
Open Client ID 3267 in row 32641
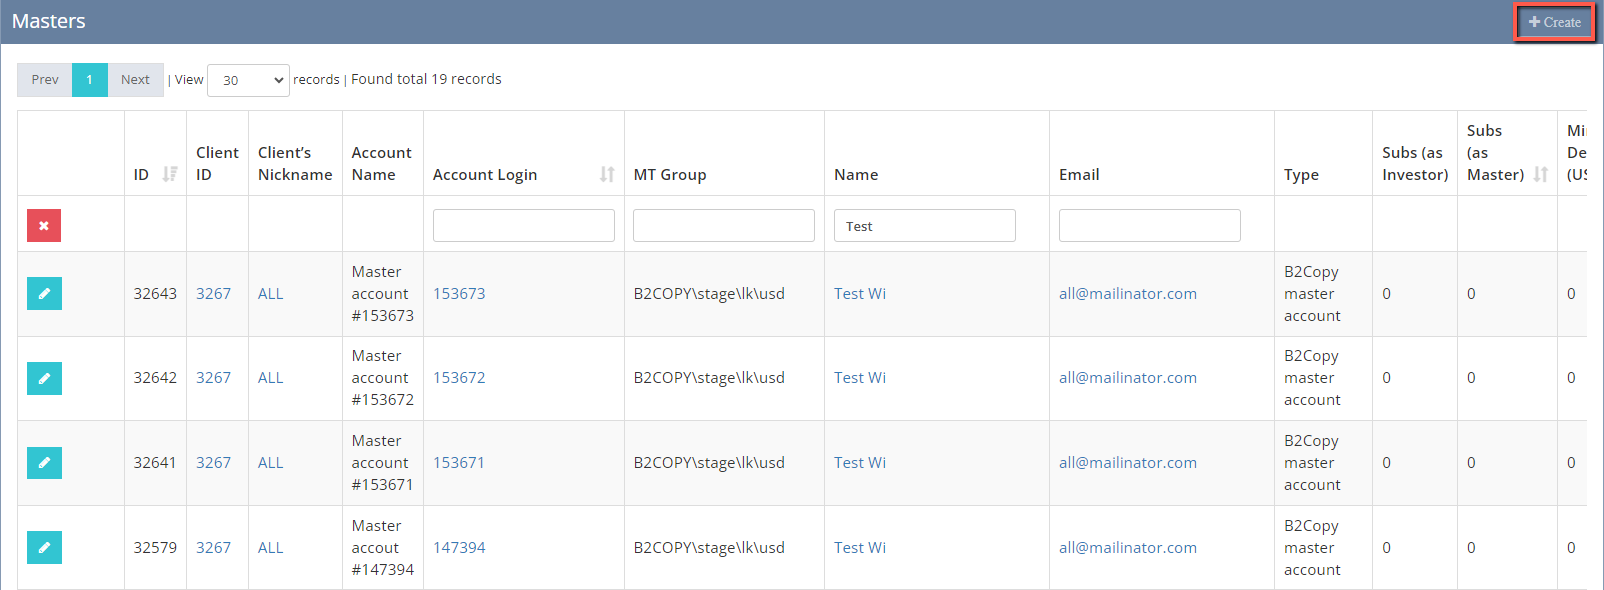[213, 462]
